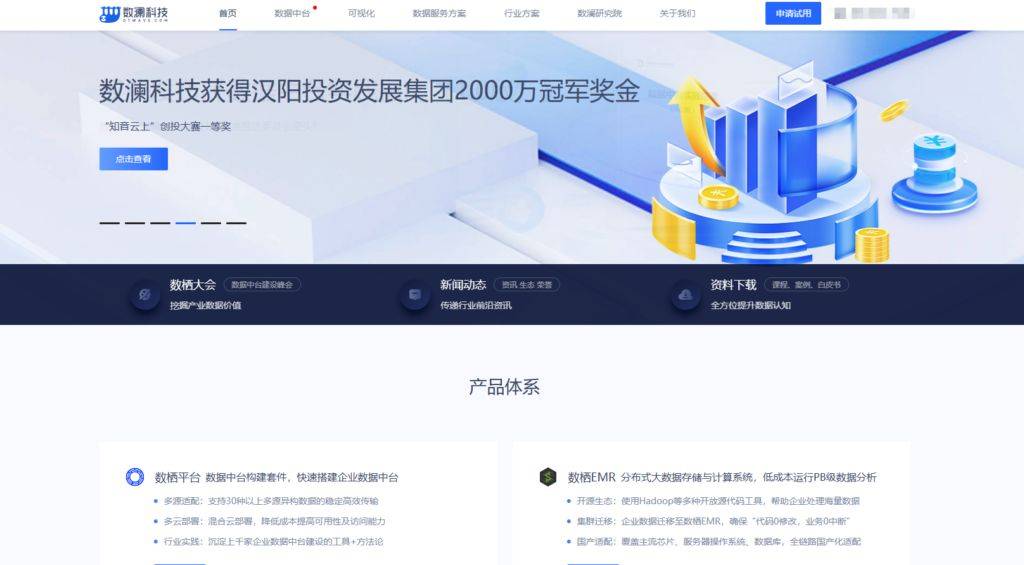Click the 数栖平台 blue ring icon
Screen dimensions: 1024x565
pyautogui.click(x=135, y=477)
